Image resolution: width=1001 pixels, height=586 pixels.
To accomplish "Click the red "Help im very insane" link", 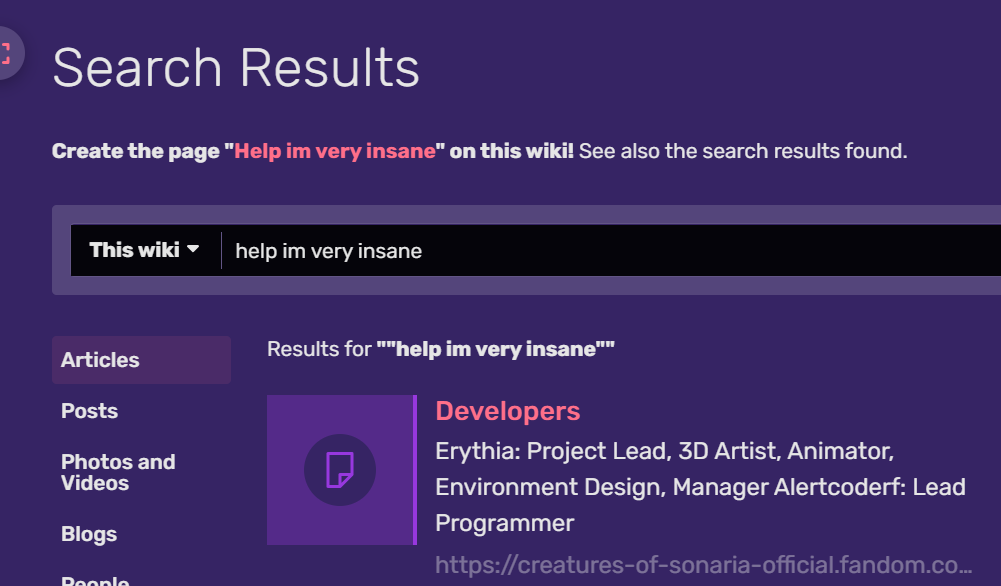I will pos(335,152).
